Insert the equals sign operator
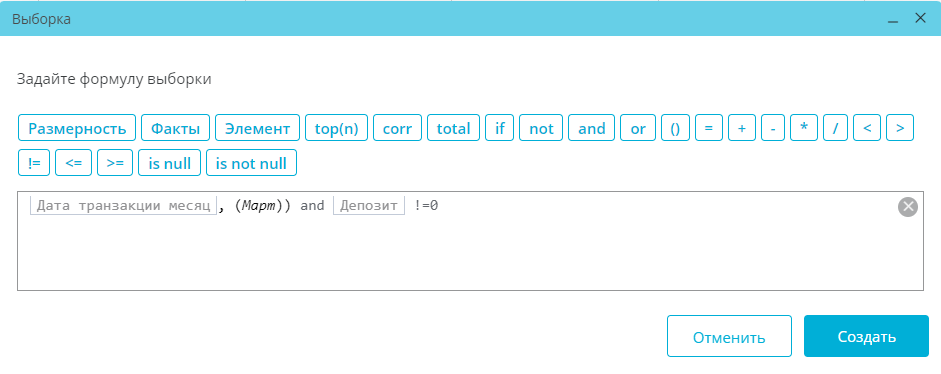 pyautogui.click(x=709, y=128)
